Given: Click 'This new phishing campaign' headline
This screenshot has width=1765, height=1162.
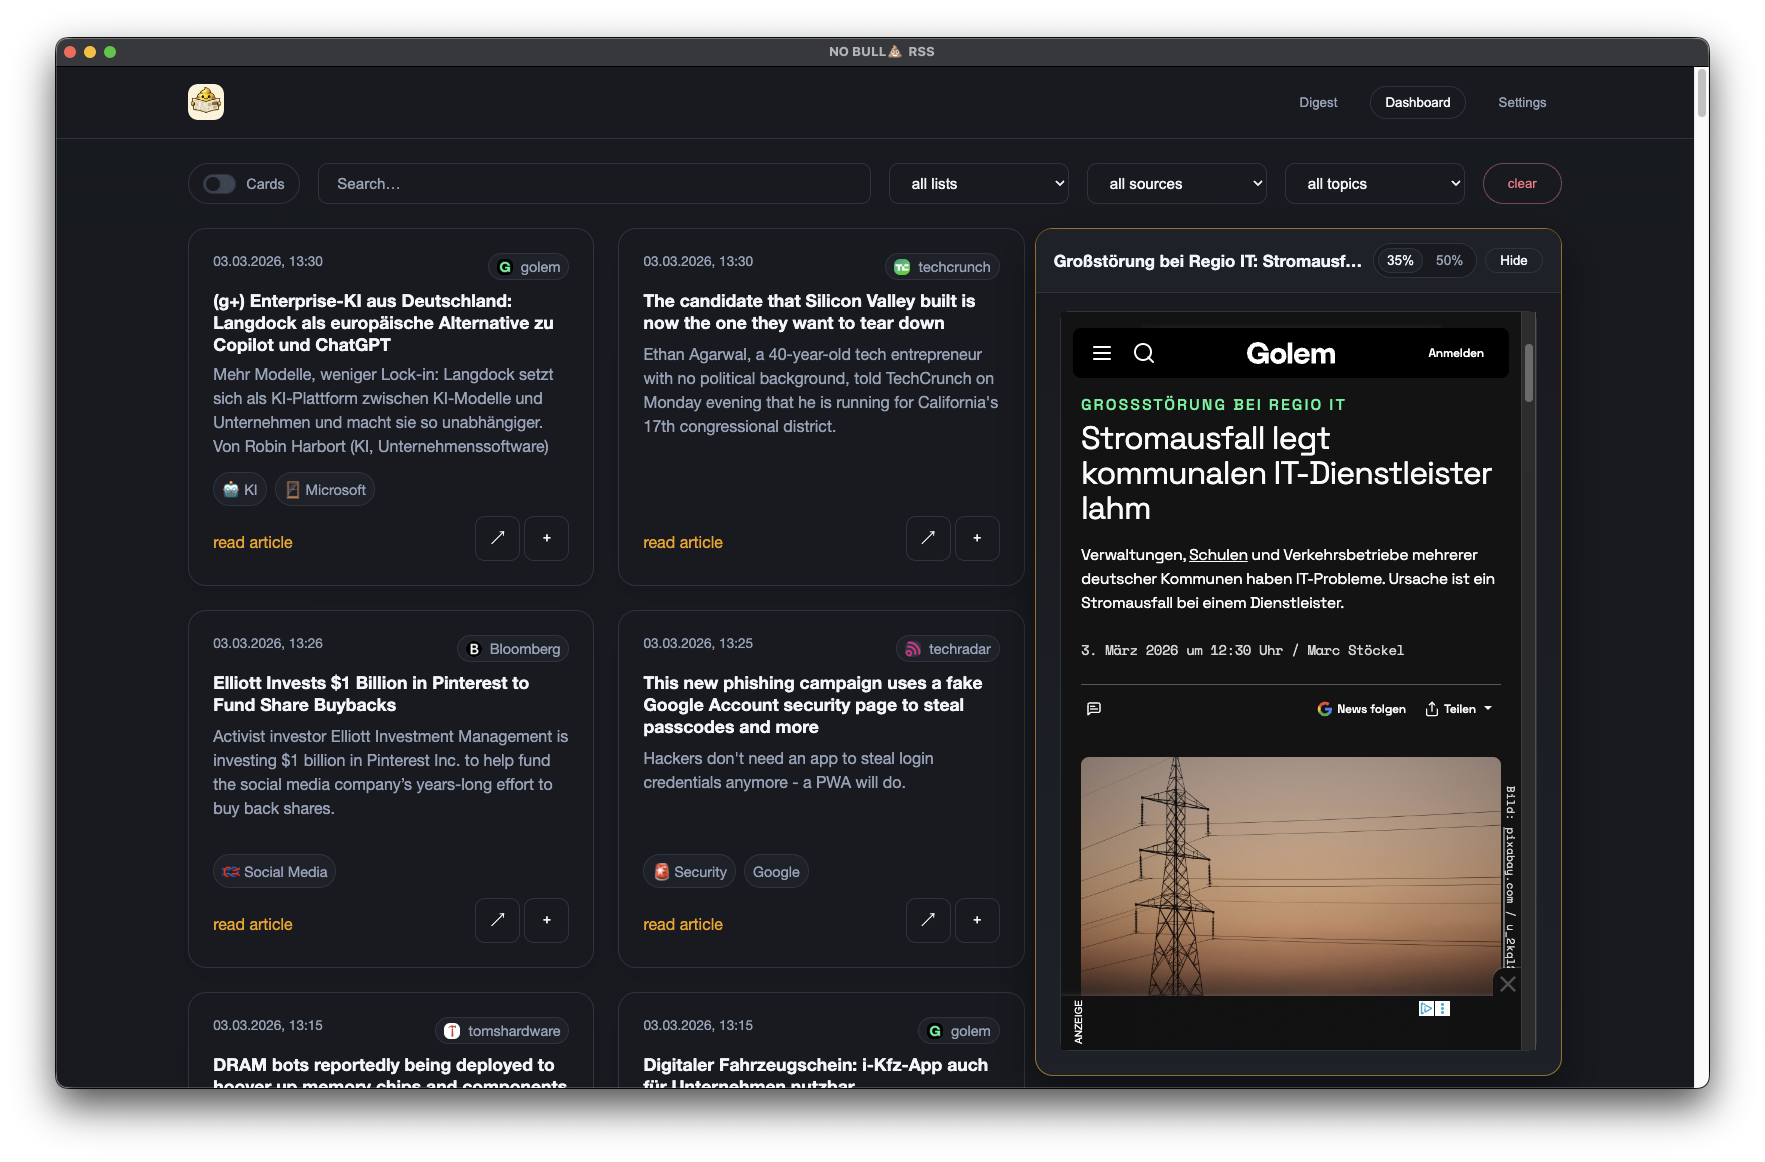Looking at the screenshot, I should coord(813,705).
